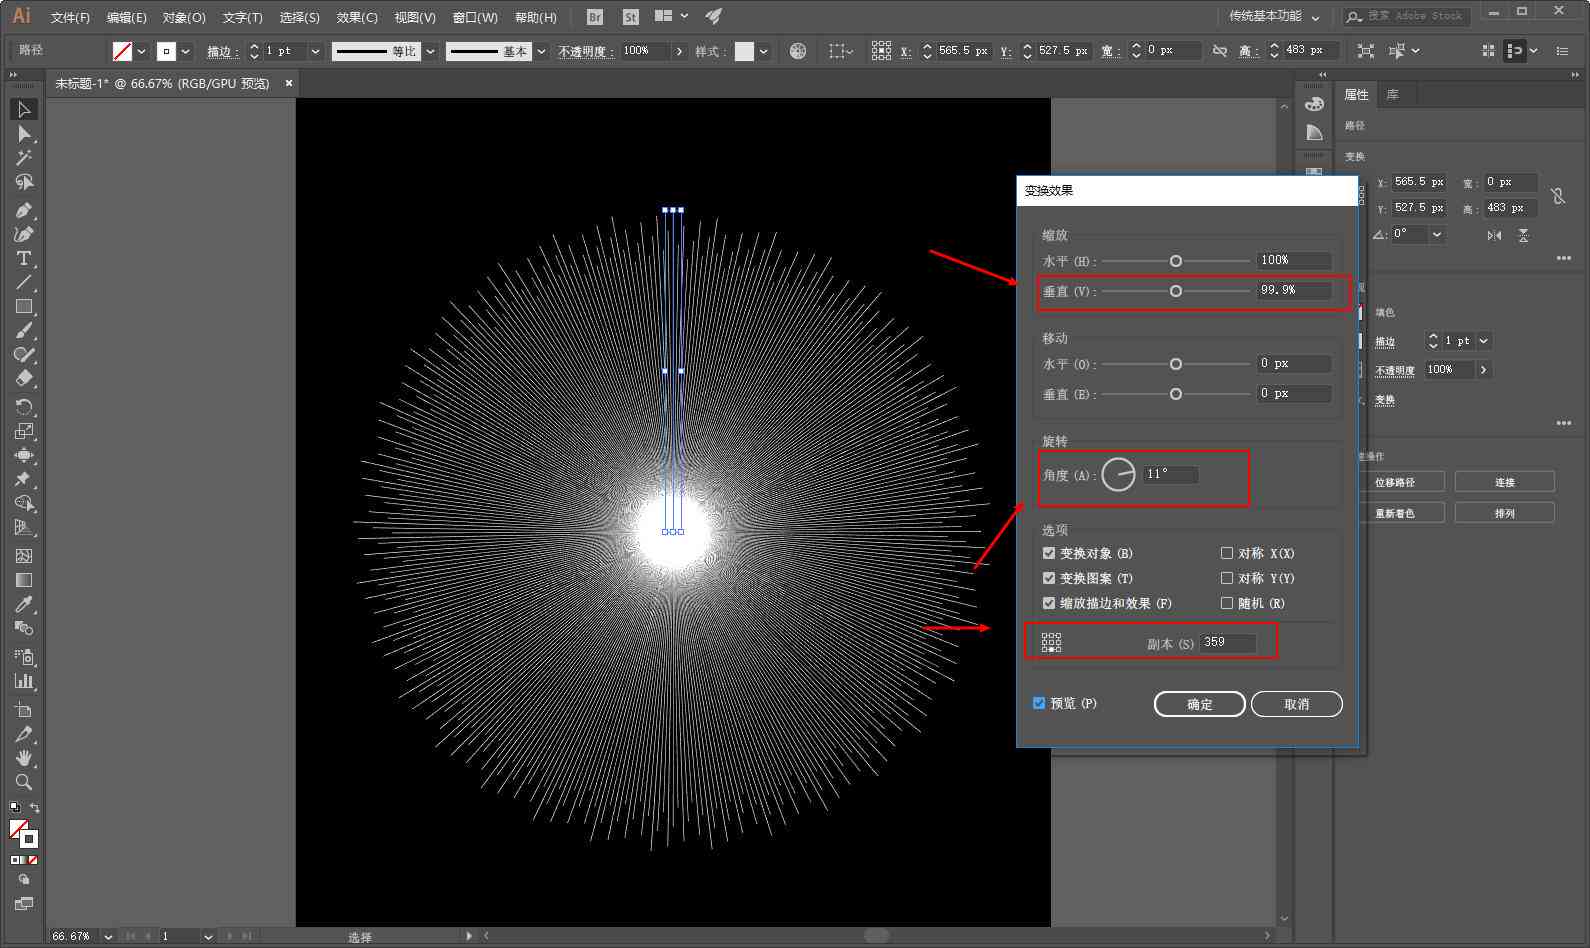Click the flip horizontal icon in Properties
1590x948 pixels.
1494,235
